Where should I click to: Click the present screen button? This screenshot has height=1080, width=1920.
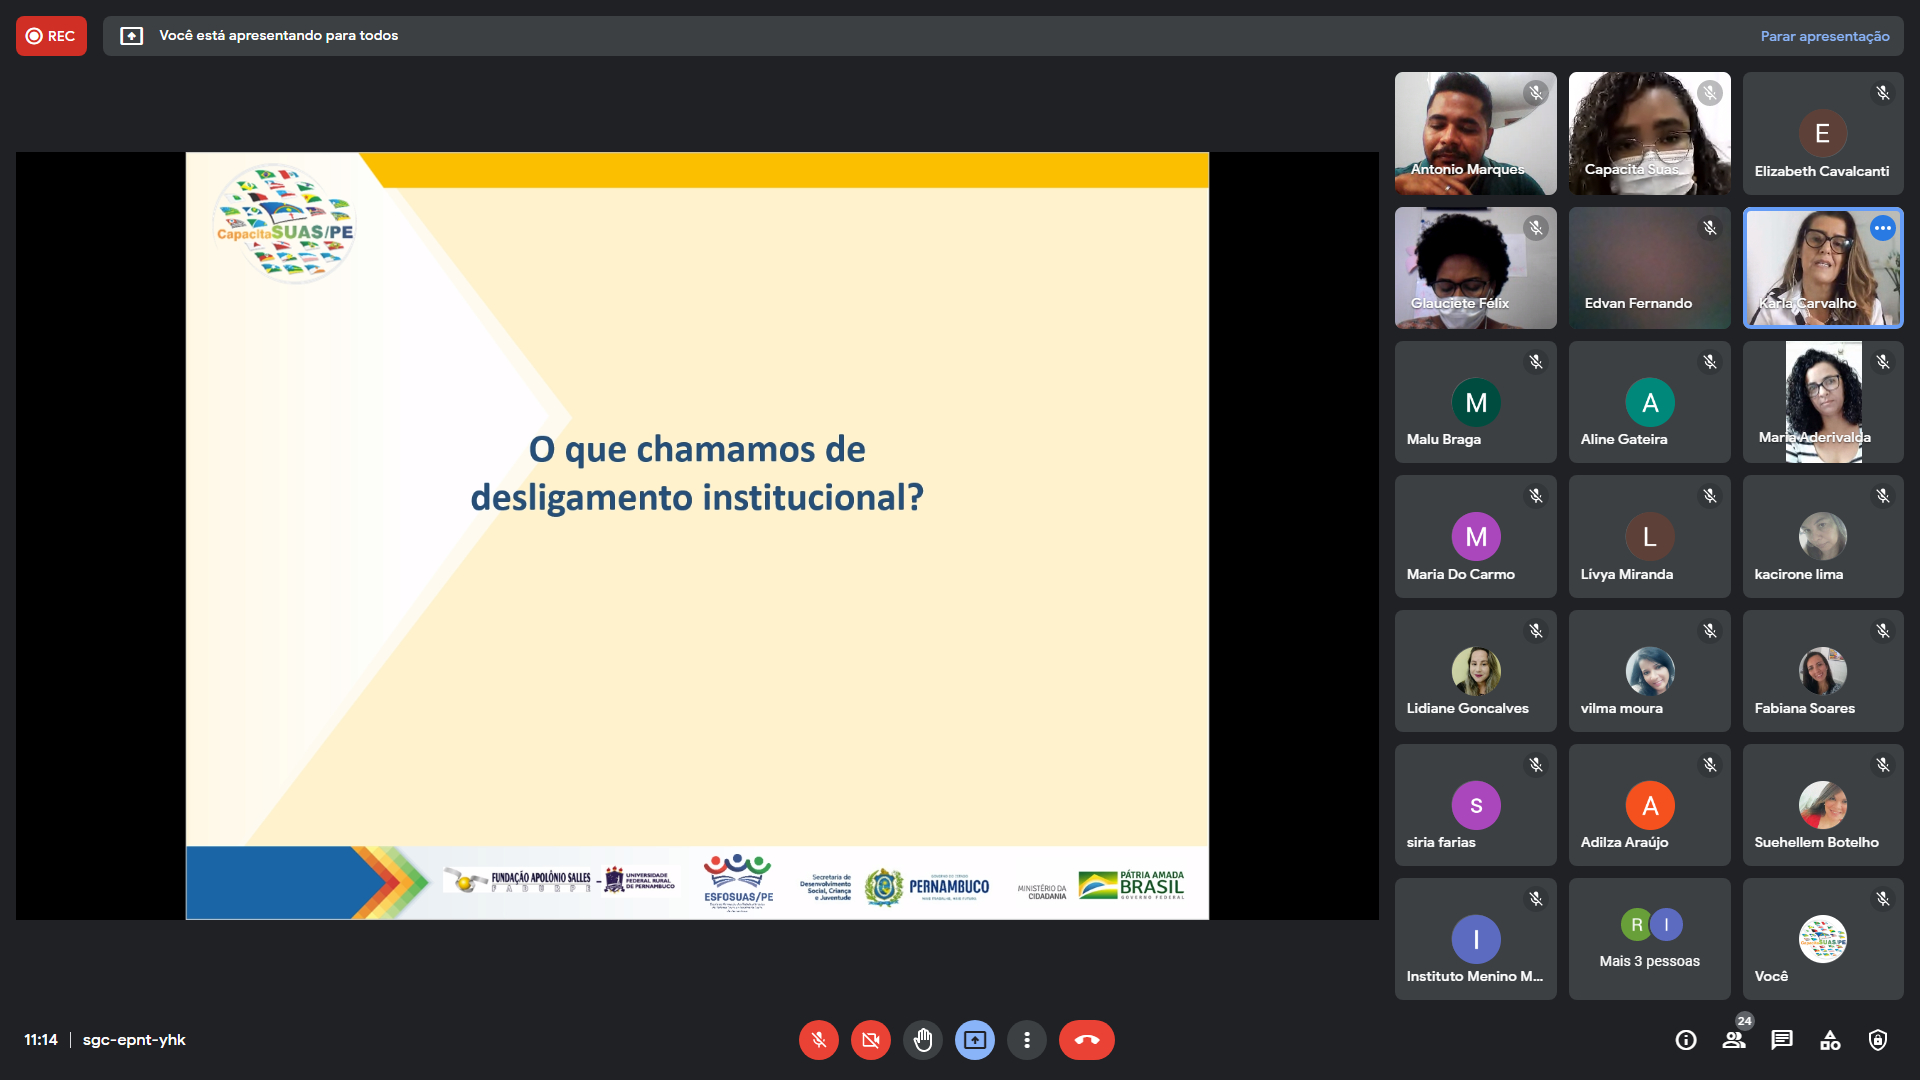[x=974, y=1040]
